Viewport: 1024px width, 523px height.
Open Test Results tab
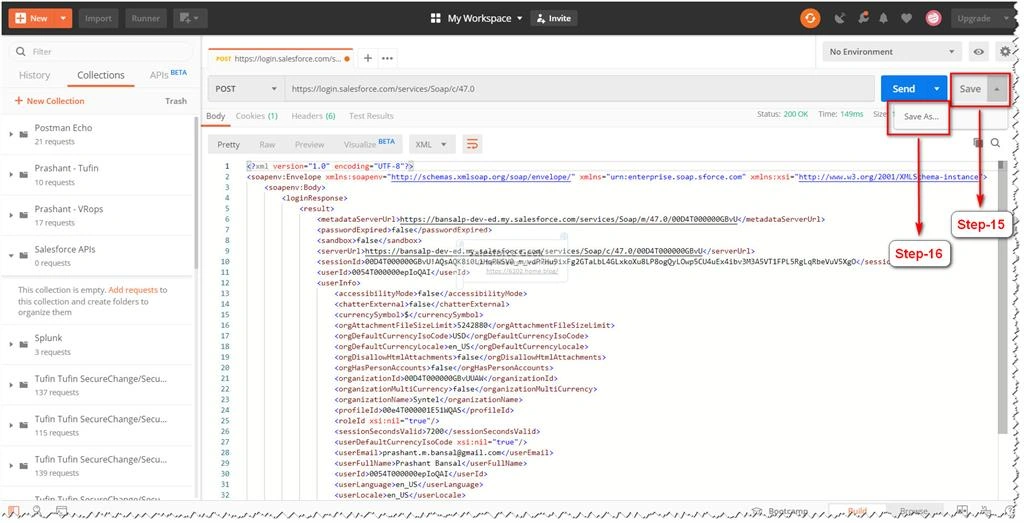coord(371,116)
